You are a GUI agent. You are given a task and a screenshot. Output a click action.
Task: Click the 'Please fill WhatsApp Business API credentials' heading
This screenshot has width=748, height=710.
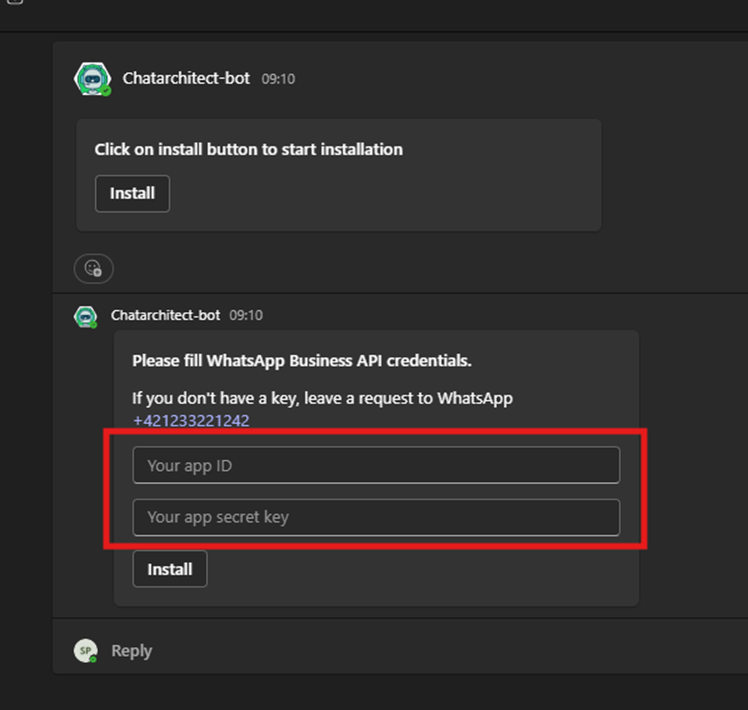[302, 361]
